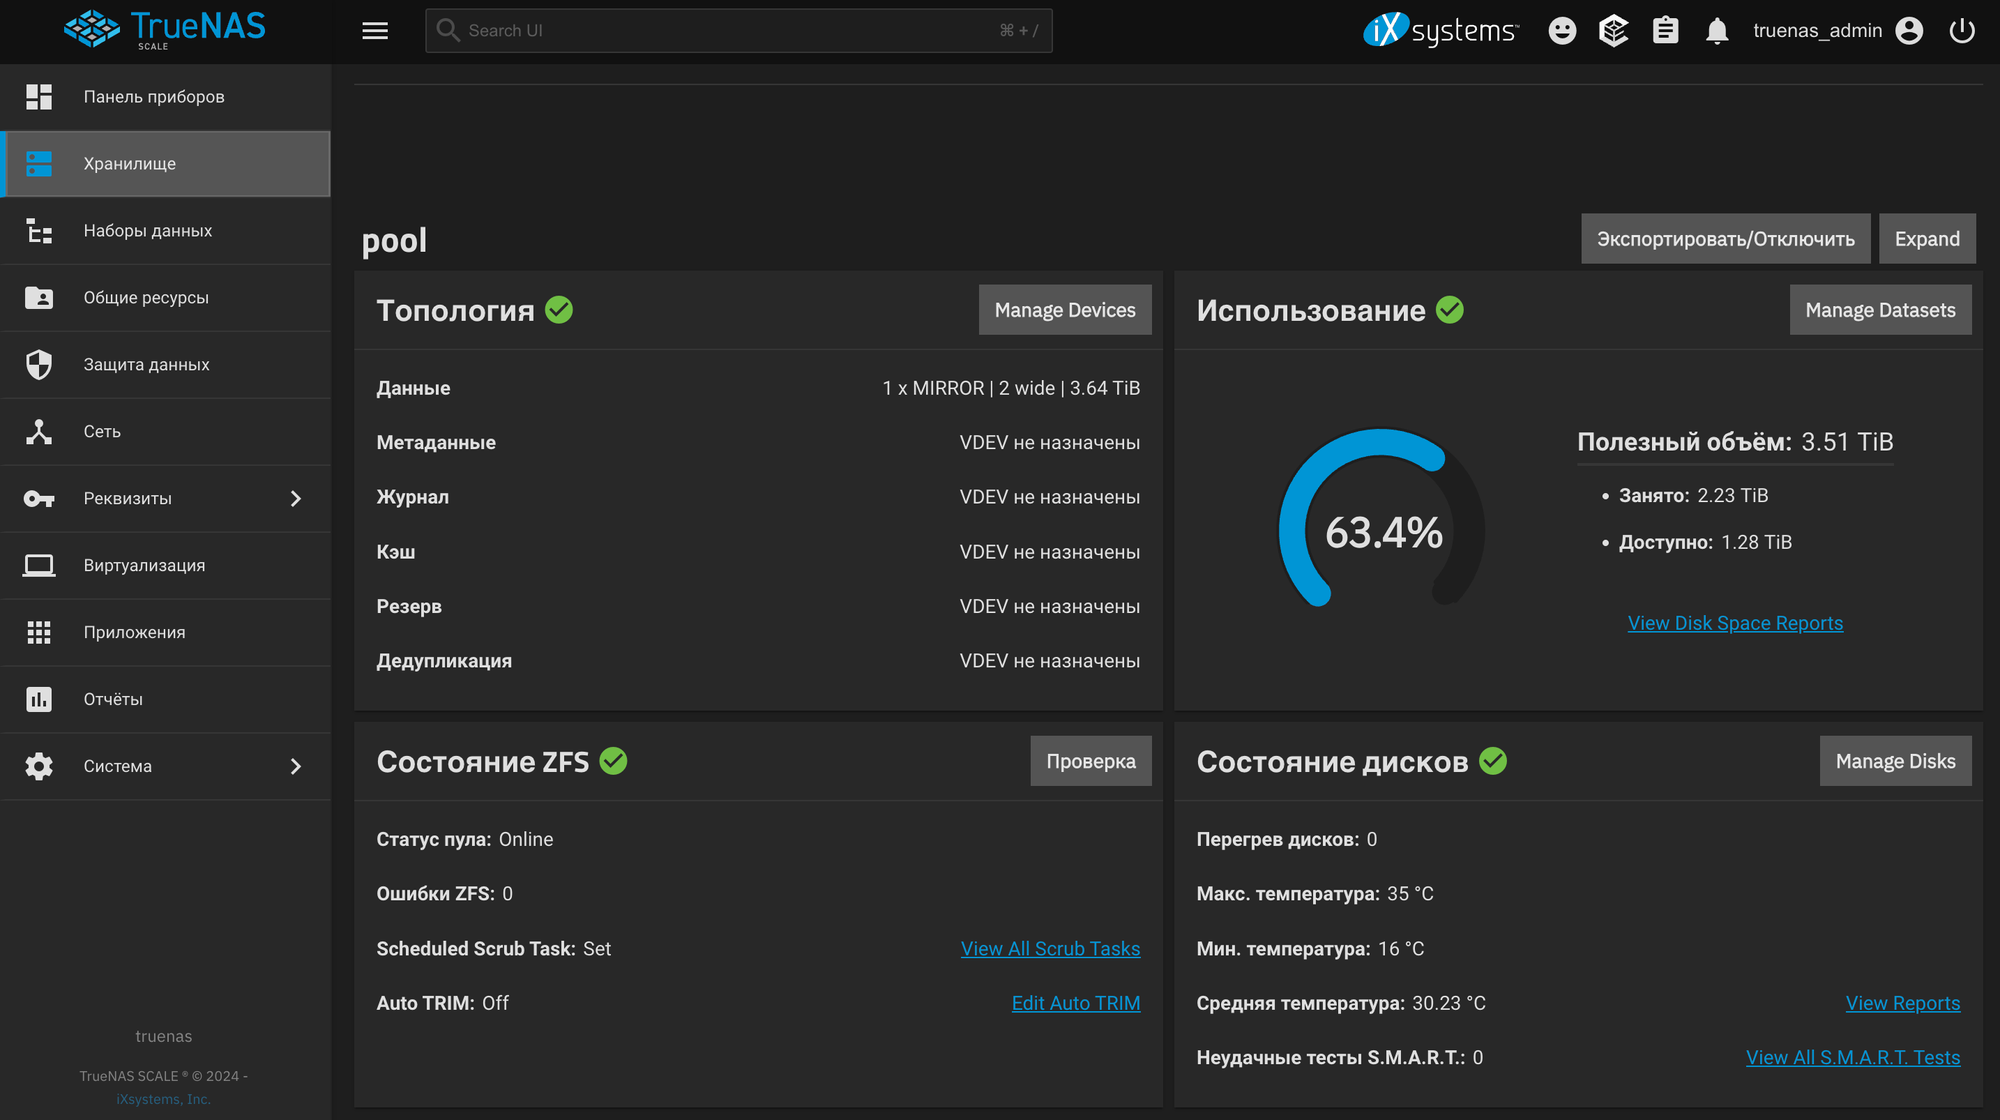This screenshot has height=1120, width=2000.
Task: Click the search magnifier icon
Action: click(x=448, y=30)
